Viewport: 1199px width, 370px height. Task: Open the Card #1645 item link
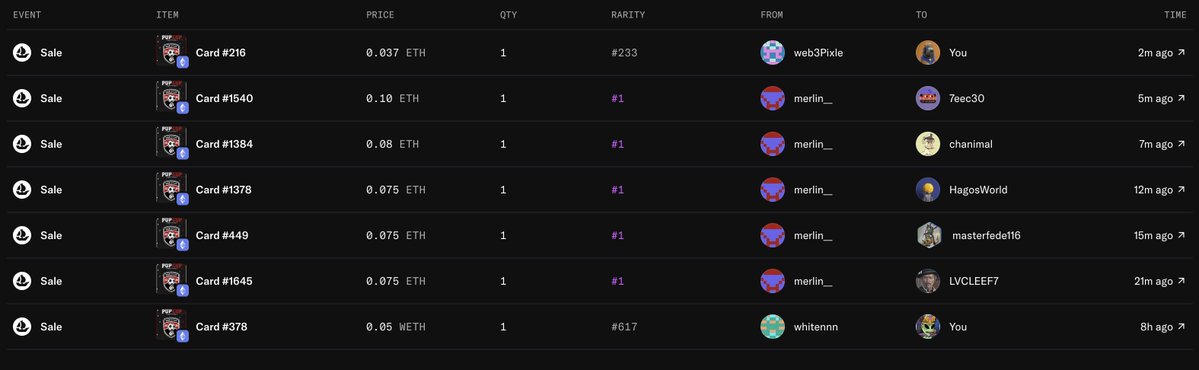pos(224,281)
